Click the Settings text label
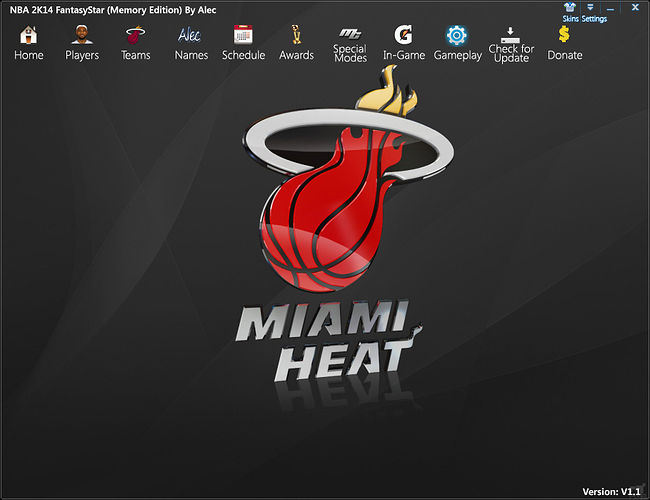Screen dimensions: 650x500 (595, 19)
